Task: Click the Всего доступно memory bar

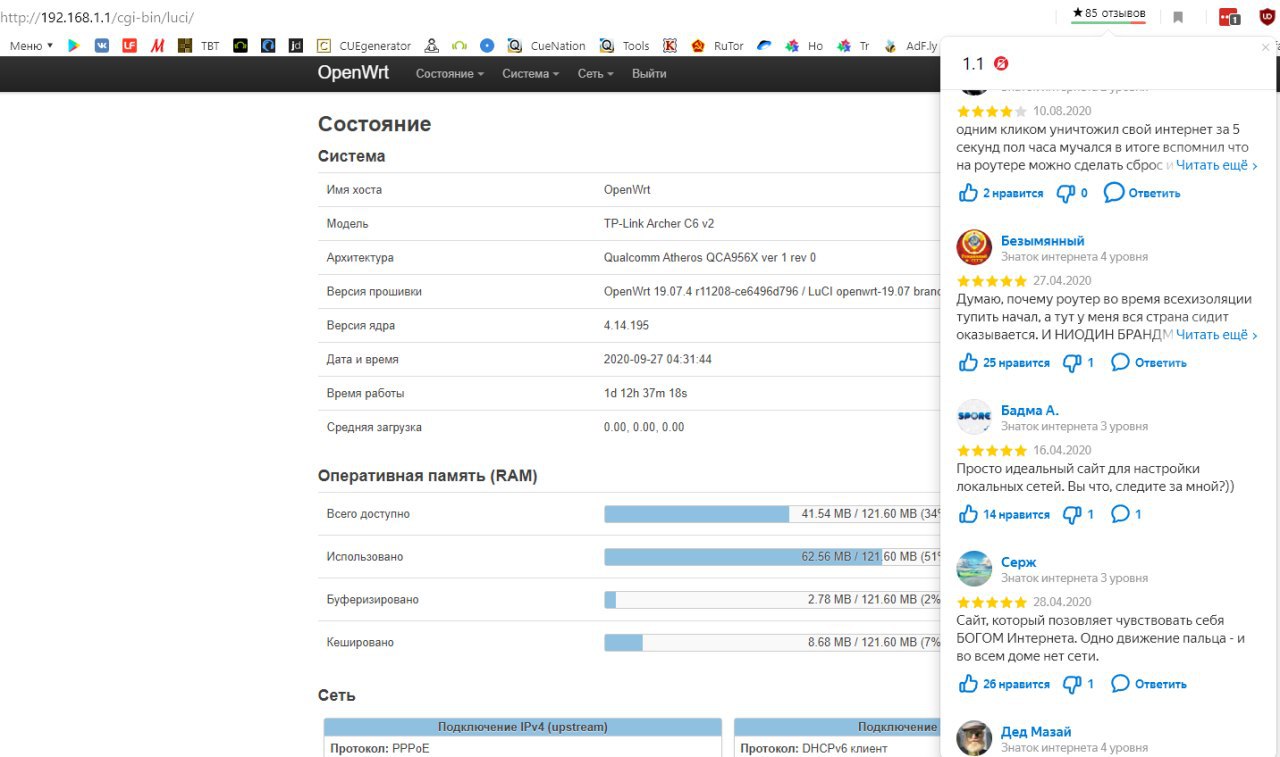Action: [x=772, y=514]
